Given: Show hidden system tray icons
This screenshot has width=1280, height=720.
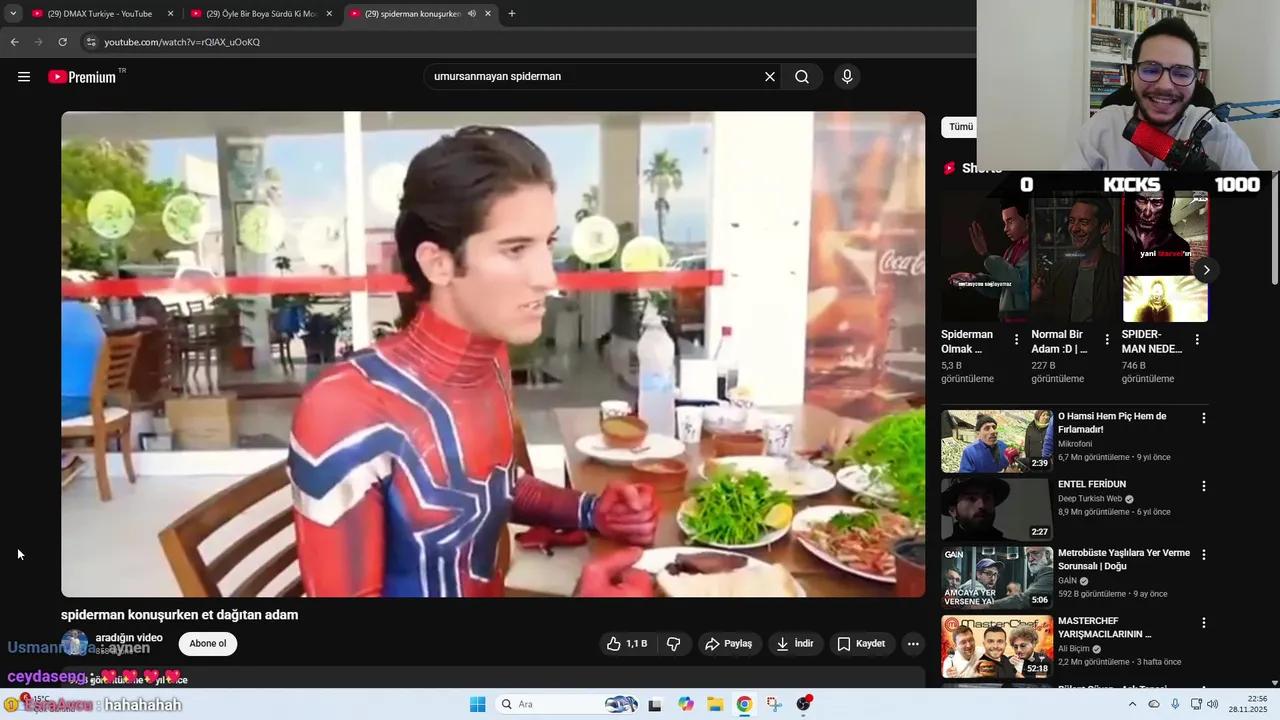Looking at the screenshot, I should tap(1132, 704).
